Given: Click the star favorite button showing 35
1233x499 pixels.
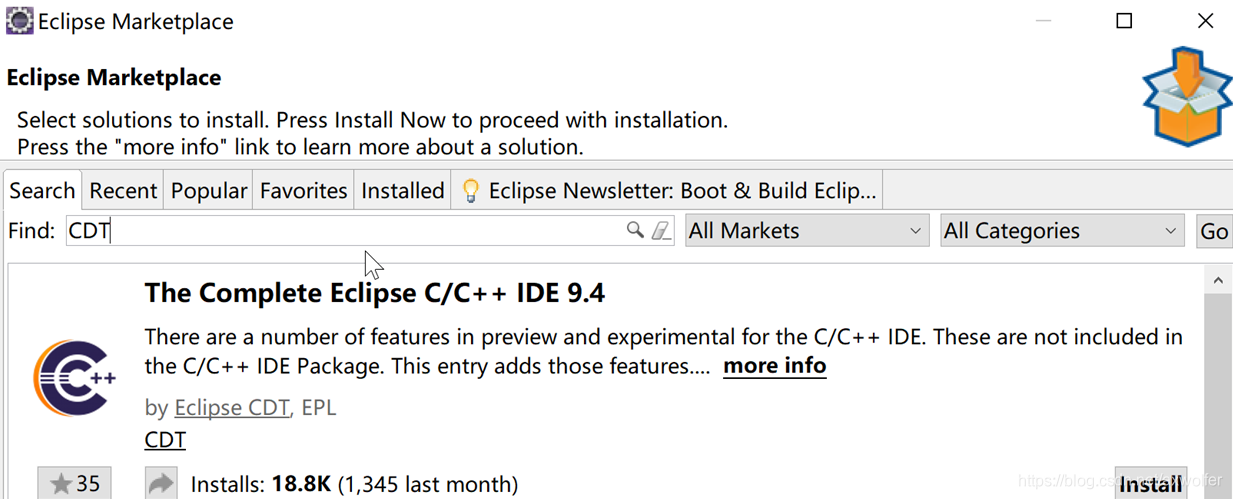Looking at the screenshot, I should click(x=75, y=484).
